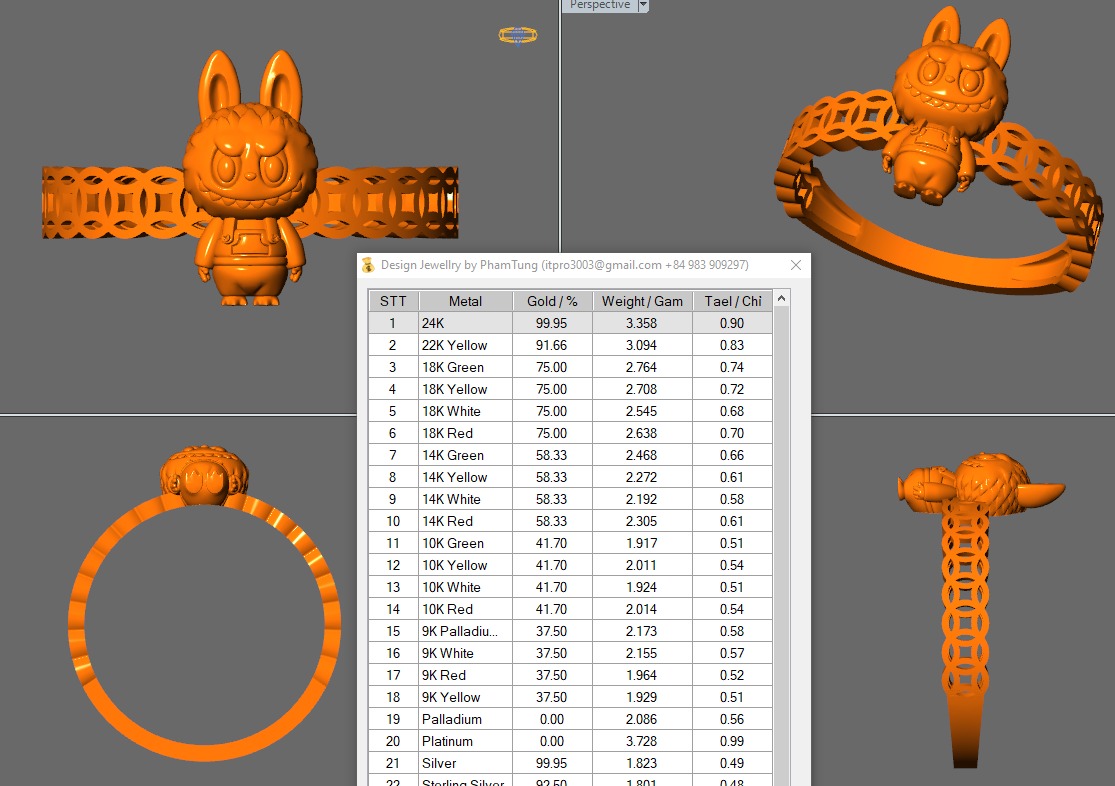The width and height of the screenshot is (1115, 786).
Task: Select the 10K Yellow row
Action: point(570,565)
